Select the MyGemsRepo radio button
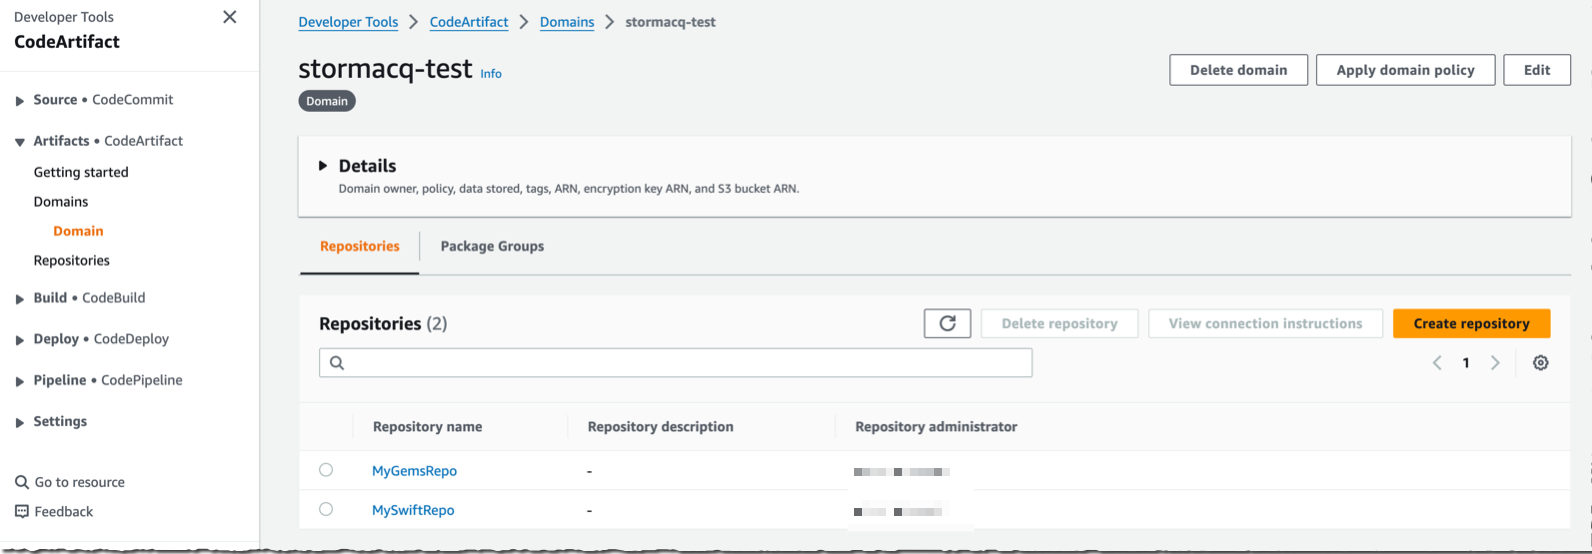 coord(326,470)
